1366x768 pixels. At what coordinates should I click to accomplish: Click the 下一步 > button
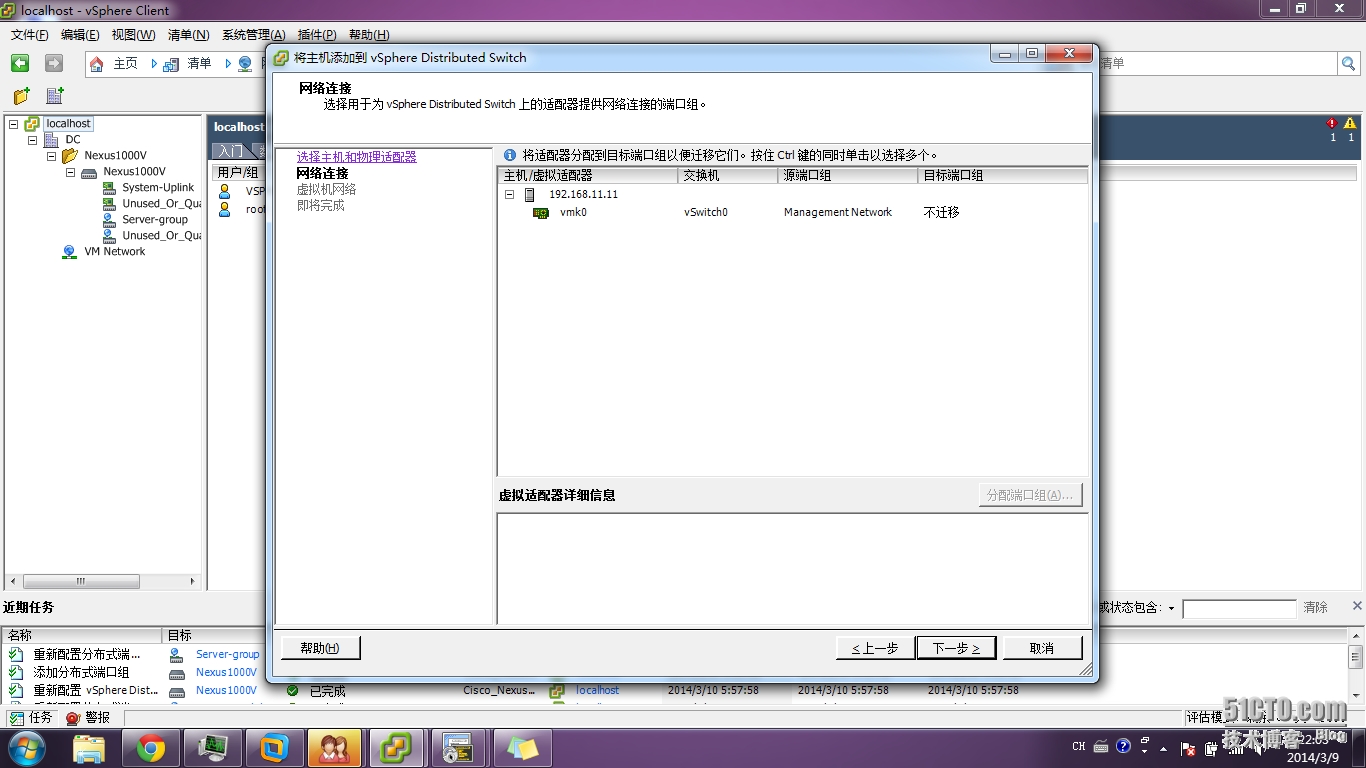pos(956,648)
